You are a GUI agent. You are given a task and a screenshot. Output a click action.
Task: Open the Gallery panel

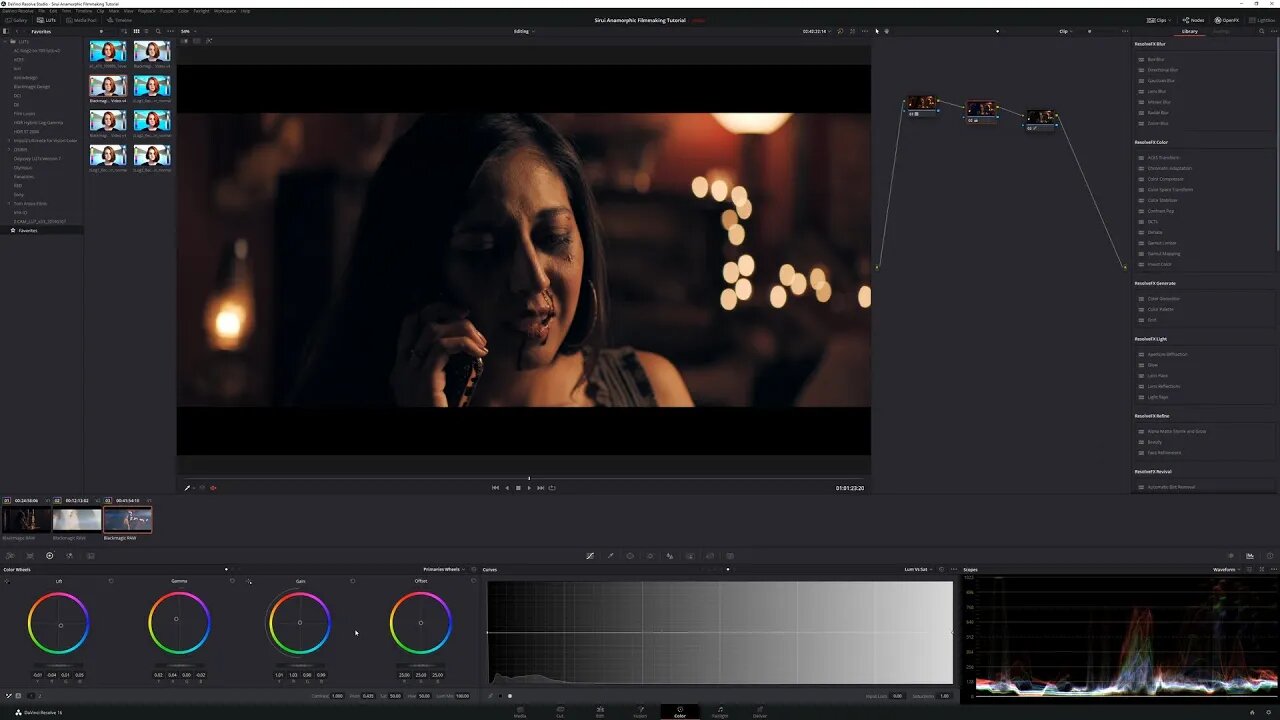coord(17,20)
